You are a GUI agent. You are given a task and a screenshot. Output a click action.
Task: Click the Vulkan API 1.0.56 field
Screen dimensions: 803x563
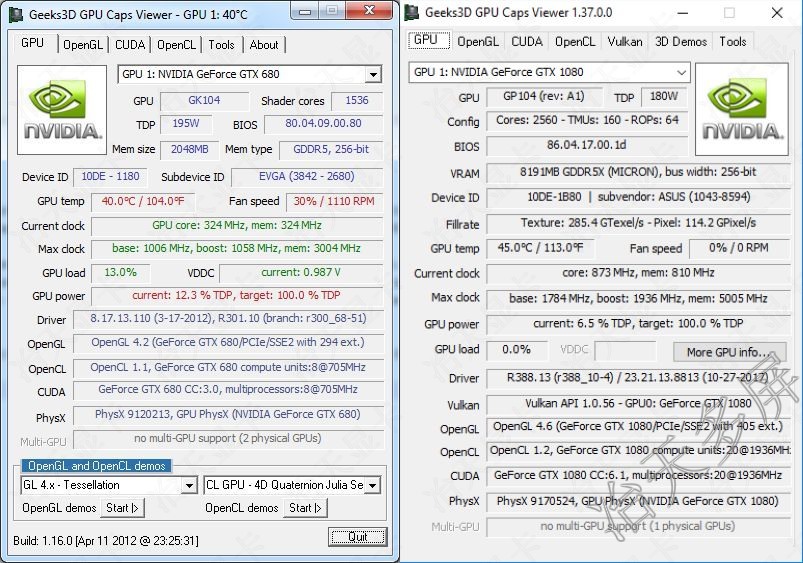tap(639, 405)
